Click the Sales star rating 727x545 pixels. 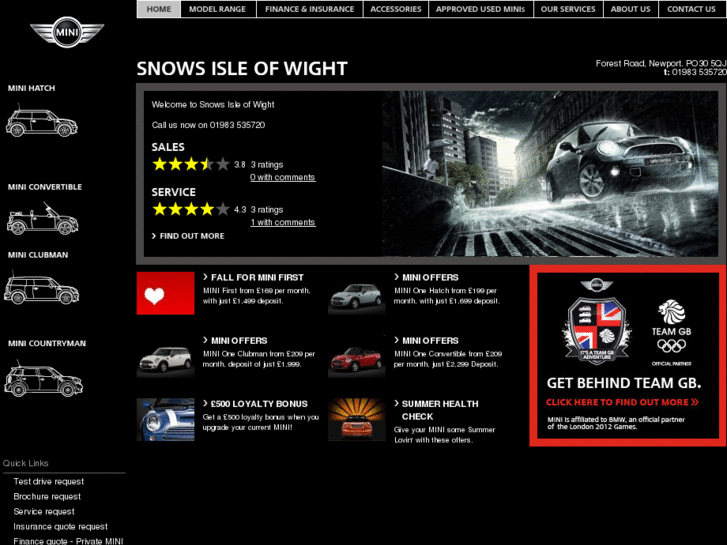pos(191,164)
